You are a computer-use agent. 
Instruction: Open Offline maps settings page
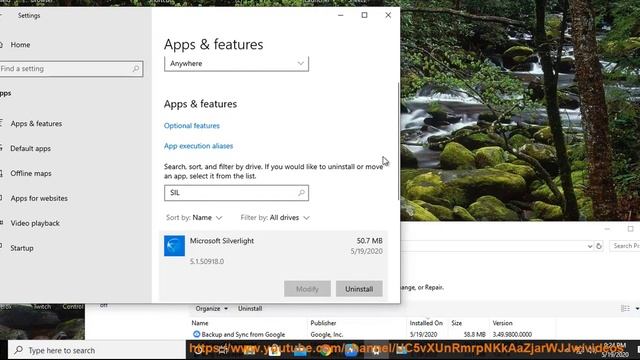coord(31,173)
